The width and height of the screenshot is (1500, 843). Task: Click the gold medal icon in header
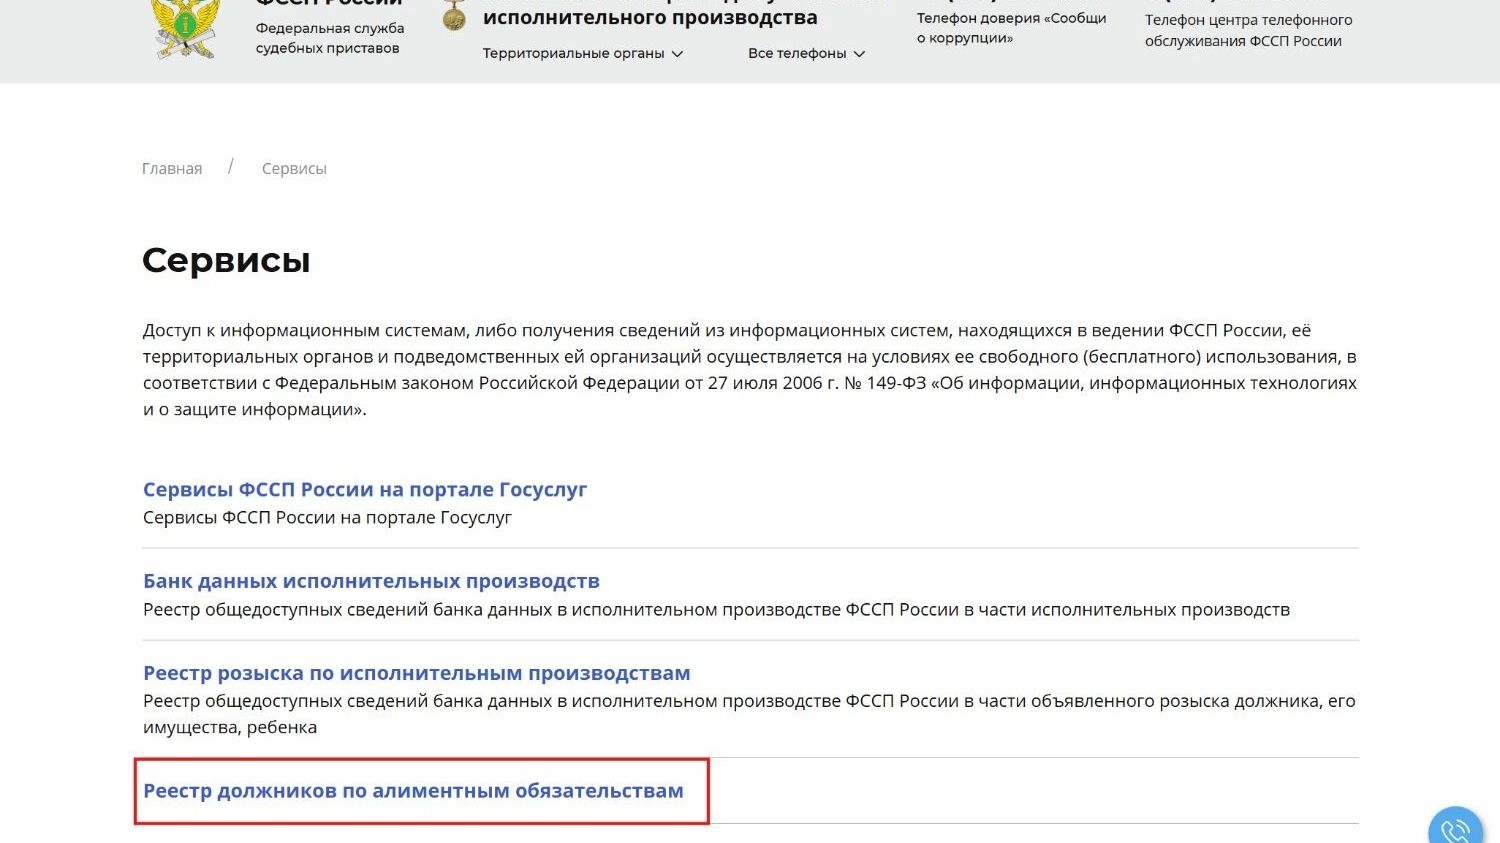click(454, 15)
